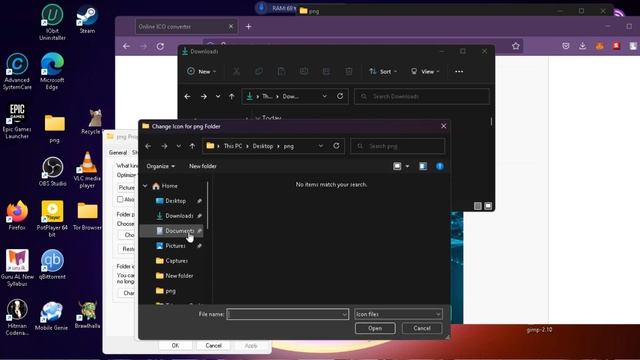Expand address dropdown in Downloads window

(324, 96)
